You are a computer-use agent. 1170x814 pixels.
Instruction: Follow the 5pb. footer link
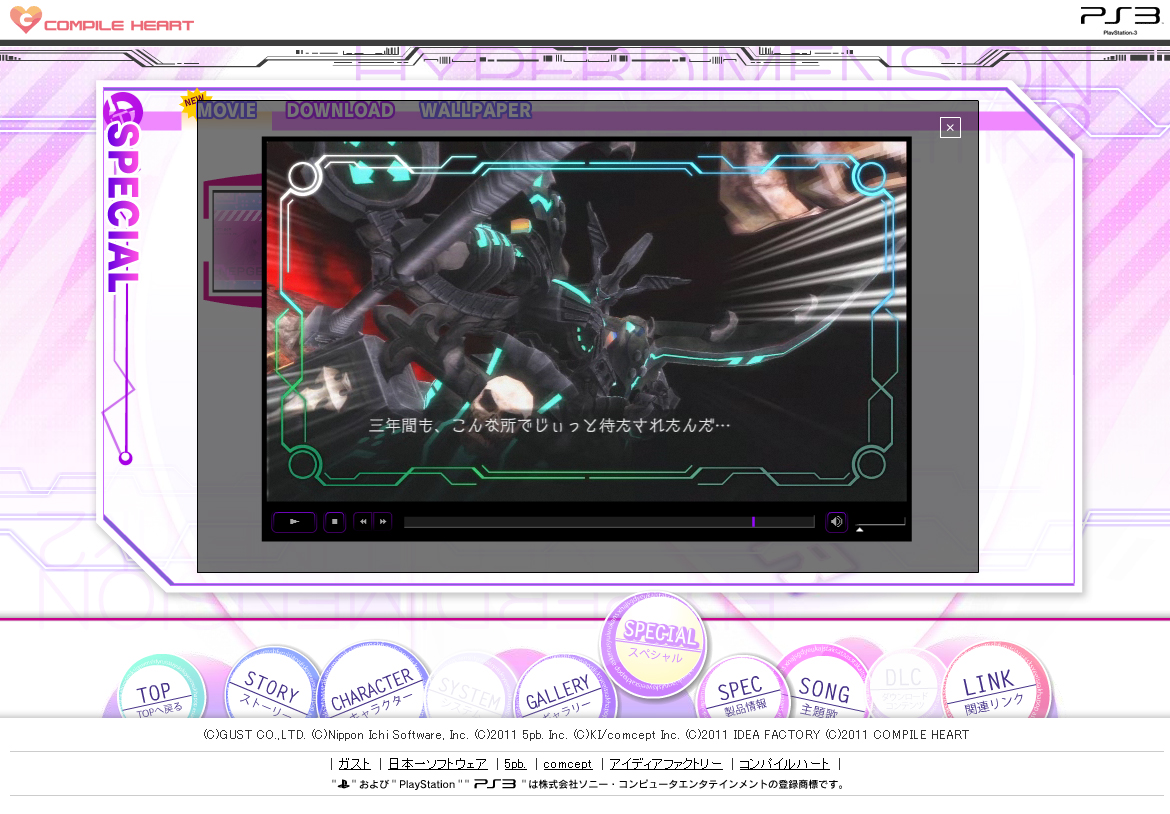[516, 764]
